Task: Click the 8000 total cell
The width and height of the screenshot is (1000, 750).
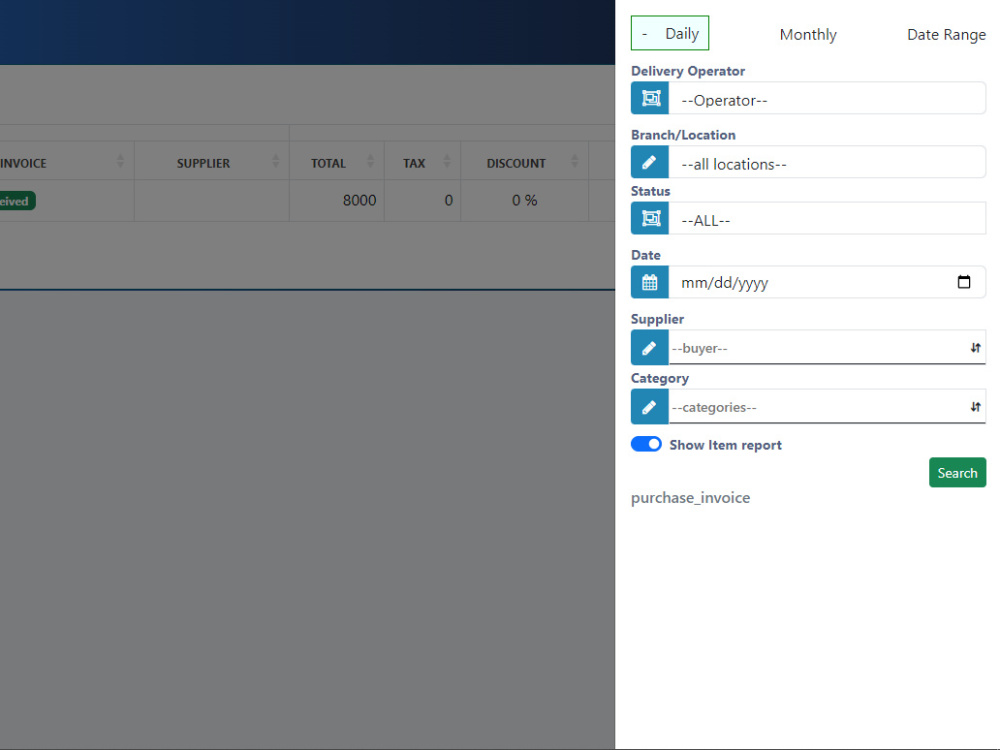Action: pyautogui.click(x=337, y=200)
